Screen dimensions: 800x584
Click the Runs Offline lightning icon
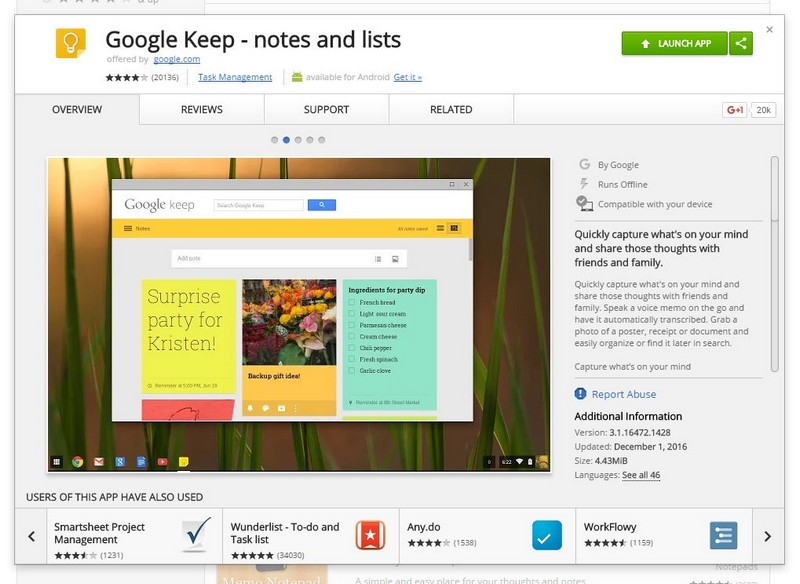click(584, 184)
